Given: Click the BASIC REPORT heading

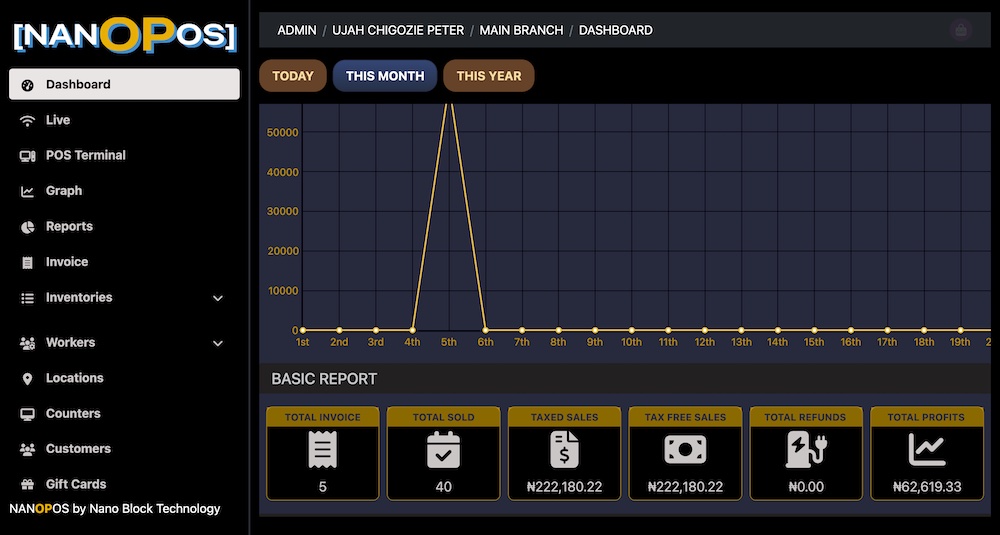Looking at the screenshot, I should [x=324, y=379].
